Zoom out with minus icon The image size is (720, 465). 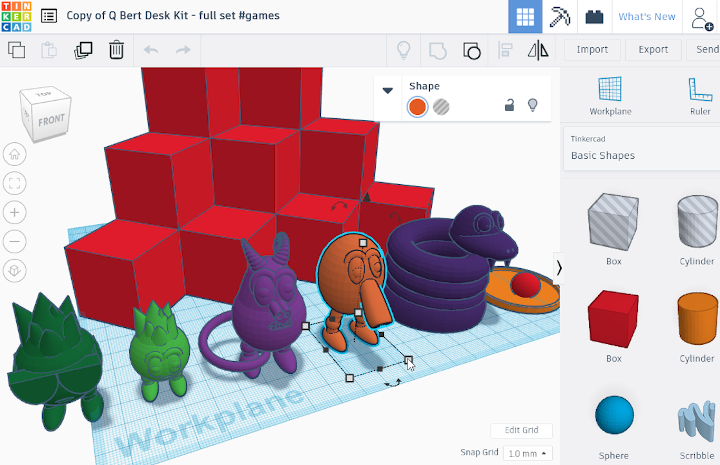pos(15,241)
